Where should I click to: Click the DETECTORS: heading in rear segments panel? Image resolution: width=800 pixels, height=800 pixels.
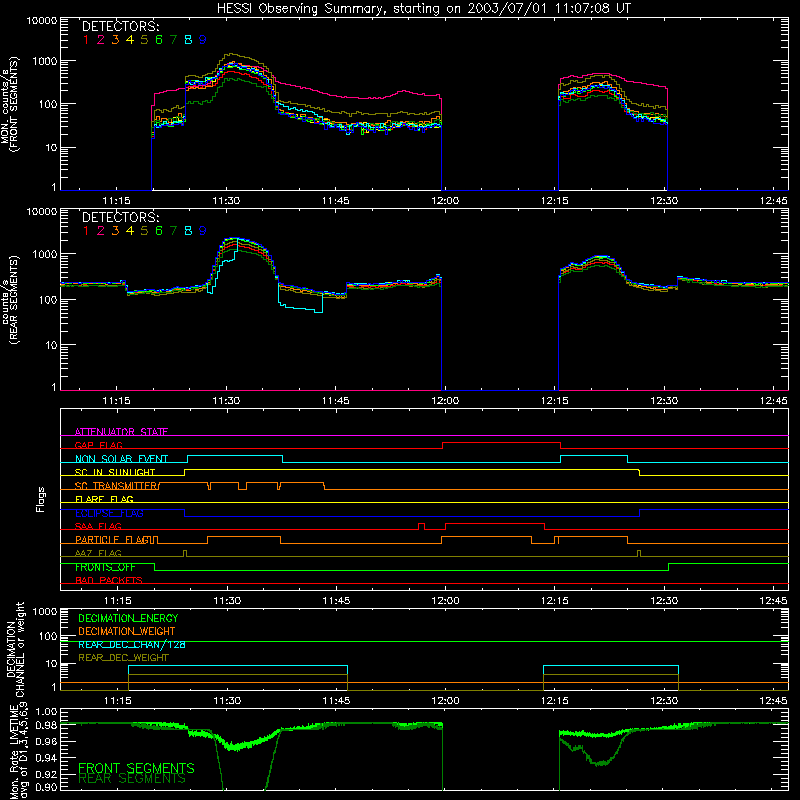click(x=121, y=217)
